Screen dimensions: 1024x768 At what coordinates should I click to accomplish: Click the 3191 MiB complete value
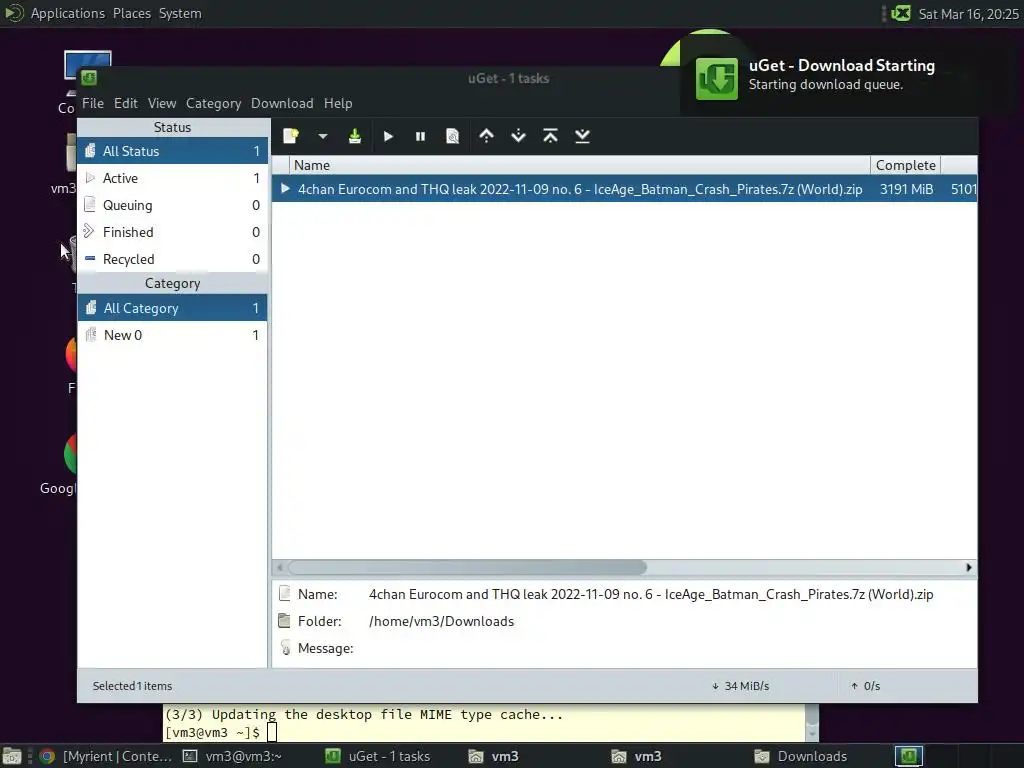tap(906, 189)
